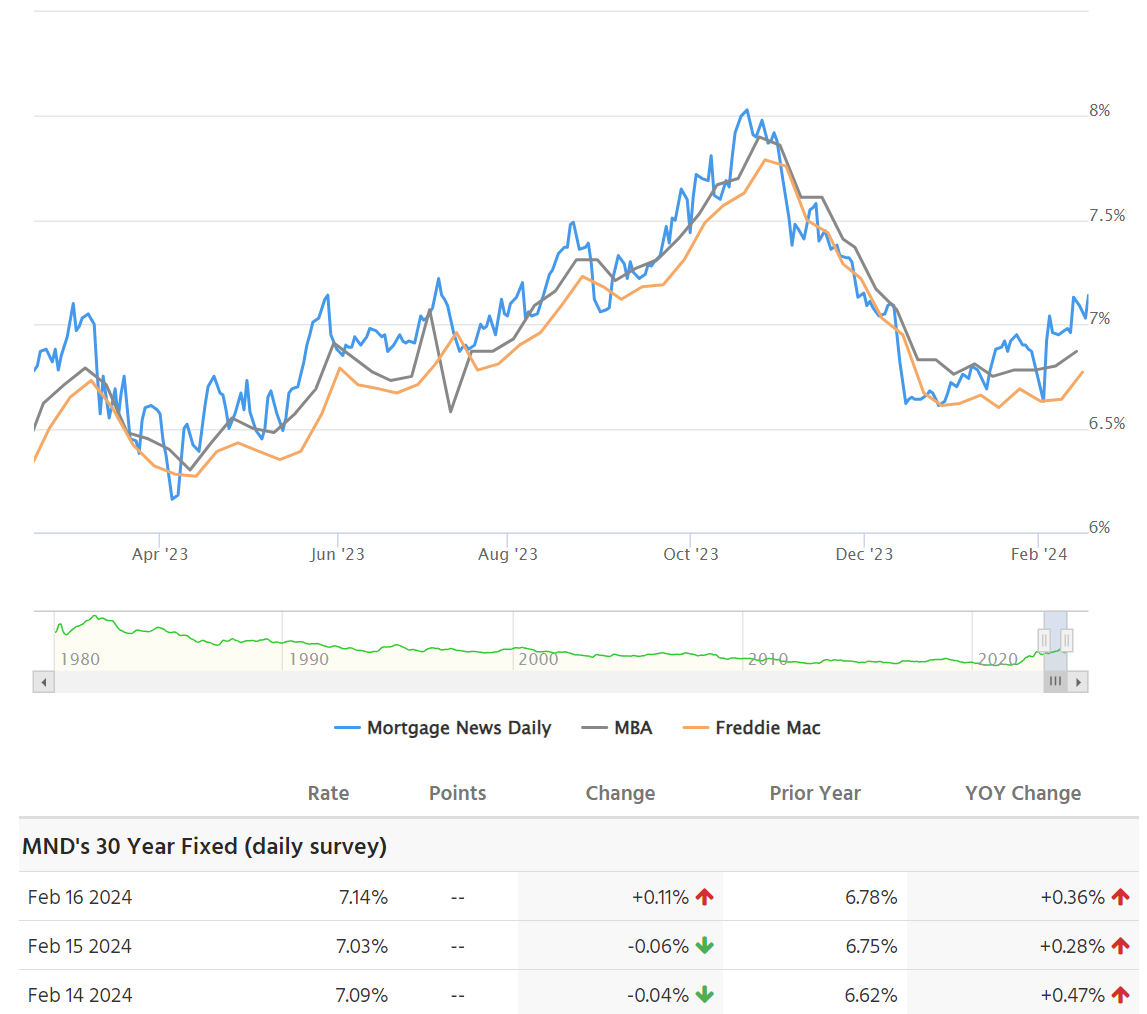The height and width of the screenshot is (1014, 1147).
Task: Click the Feb 15 YOY change red arrow
Action: pyautogui.click(x=1120, y=946)
